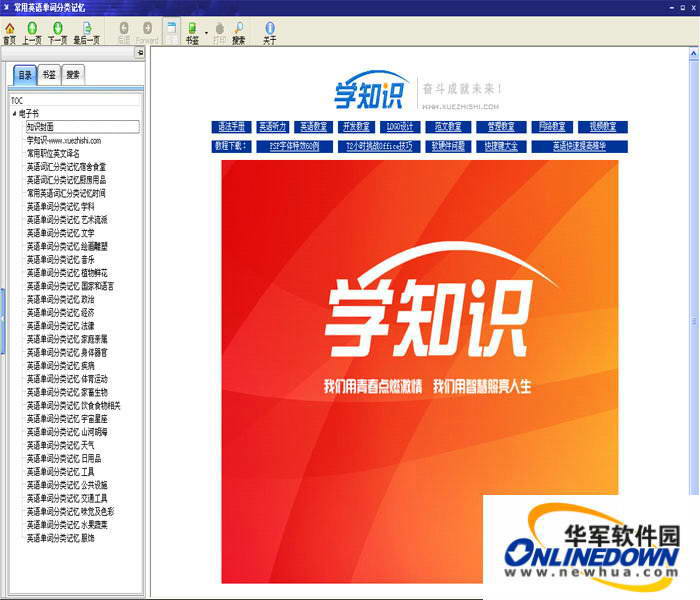Open 常用英语词汇分类记忆时间 entry
This screenshot has height=600, width=700.
(x=66, y=193)
